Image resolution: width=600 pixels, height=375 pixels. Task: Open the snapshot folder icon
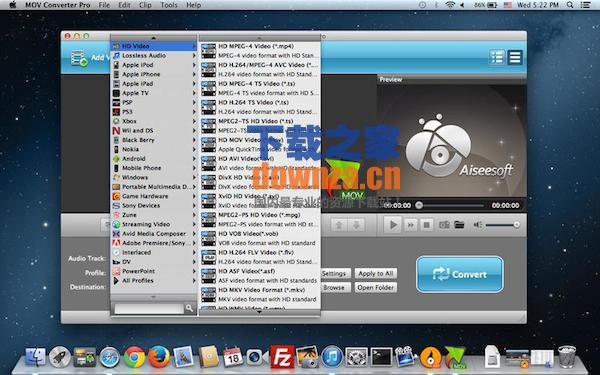(459, 225)
